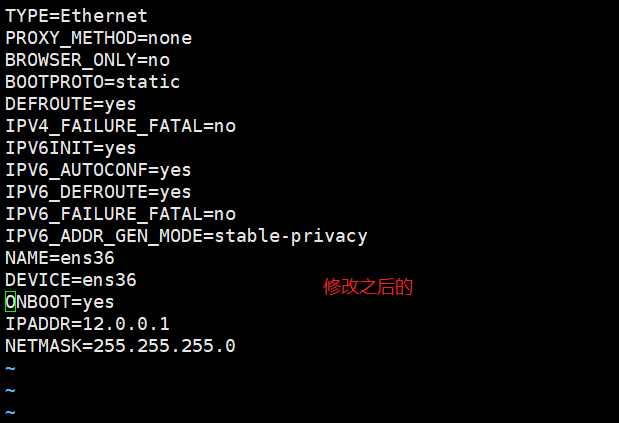Click the BOOTPROTO=static line
This screenshot has height=423, width=619.
(92, 82)
